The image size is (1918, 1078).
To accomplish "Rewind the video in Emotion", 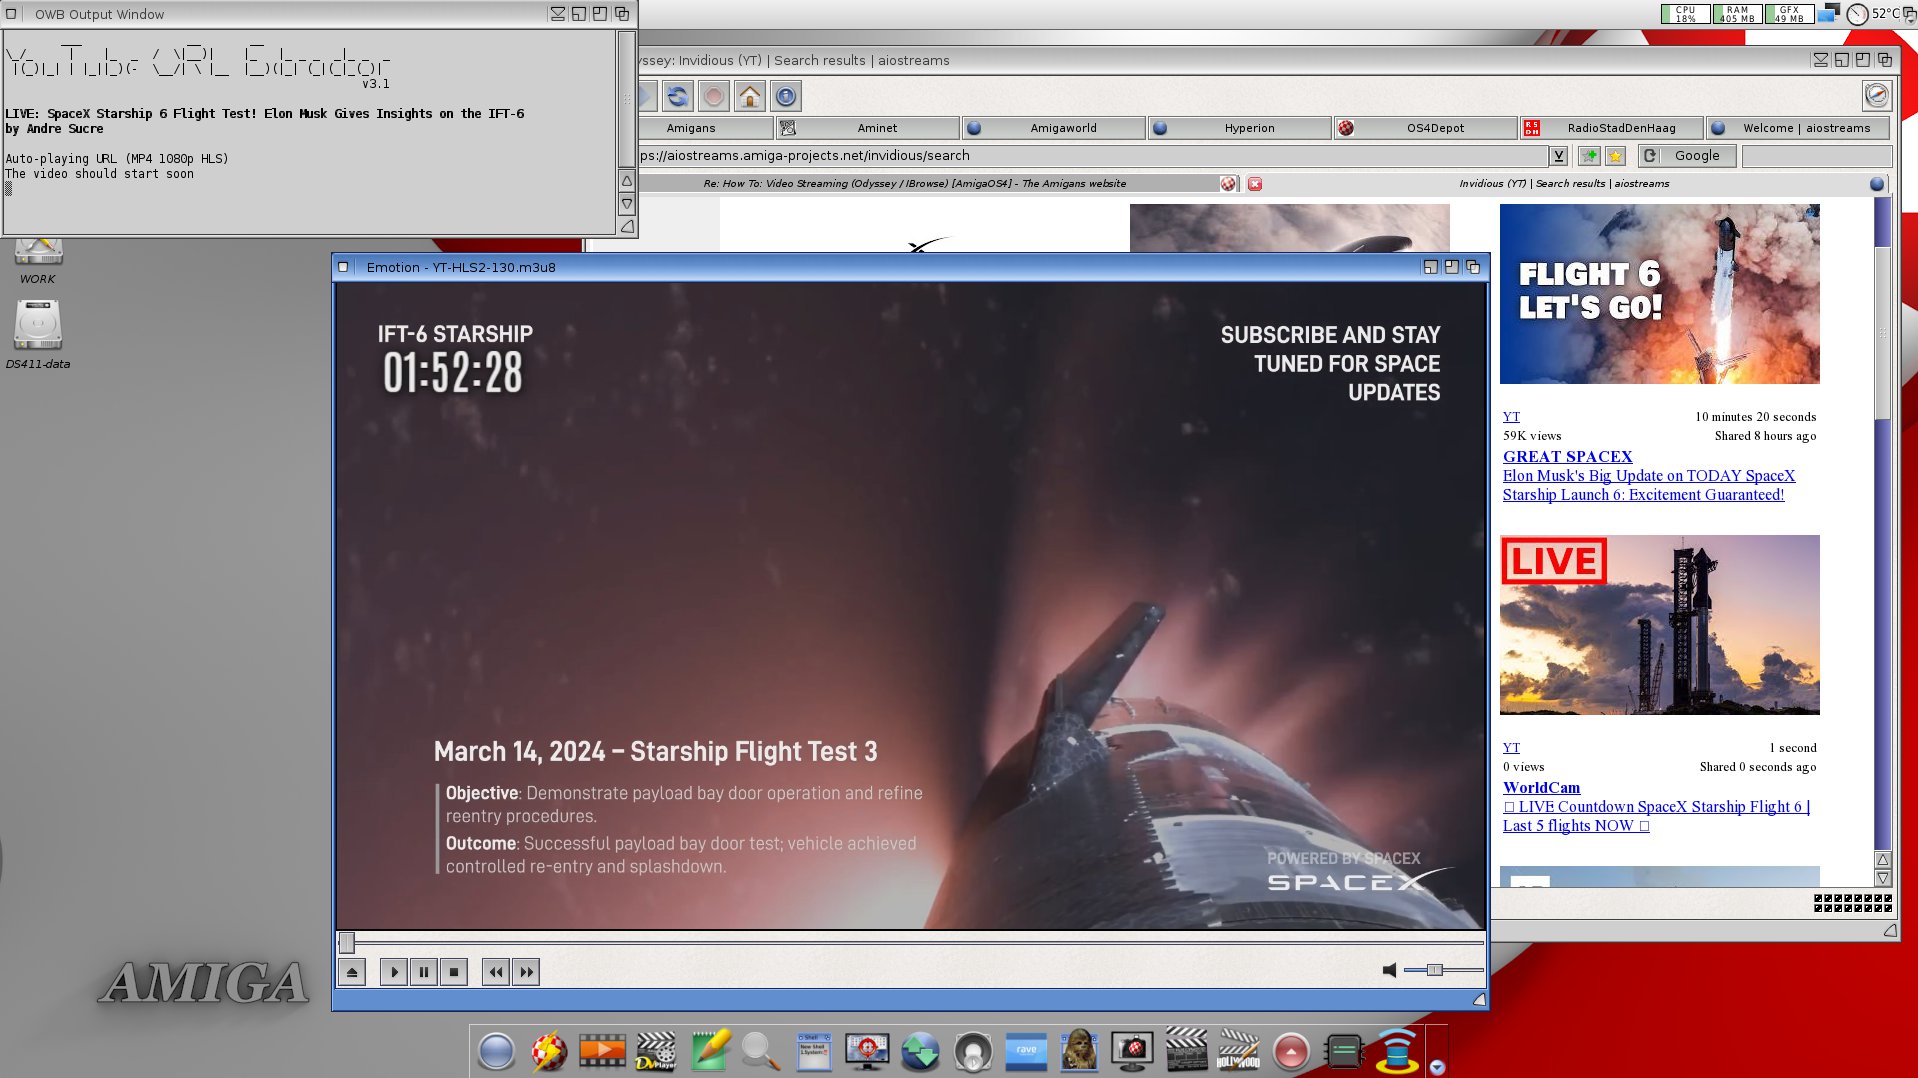I will click(496, 971).
